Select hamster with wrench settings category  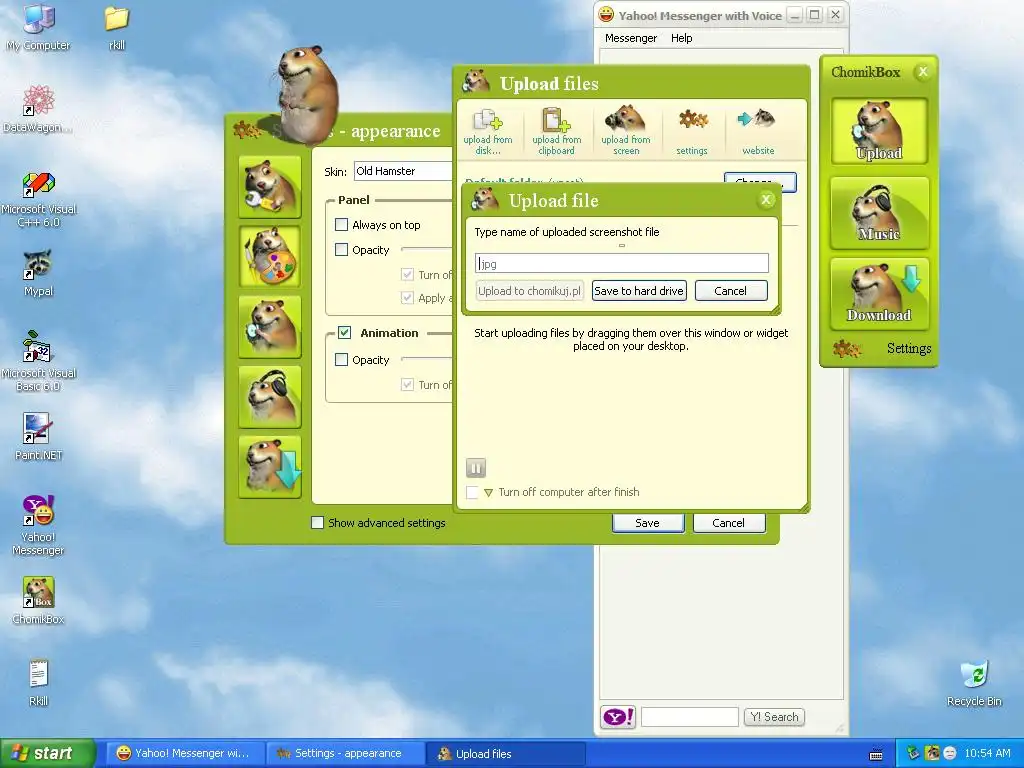pos(270,187)
